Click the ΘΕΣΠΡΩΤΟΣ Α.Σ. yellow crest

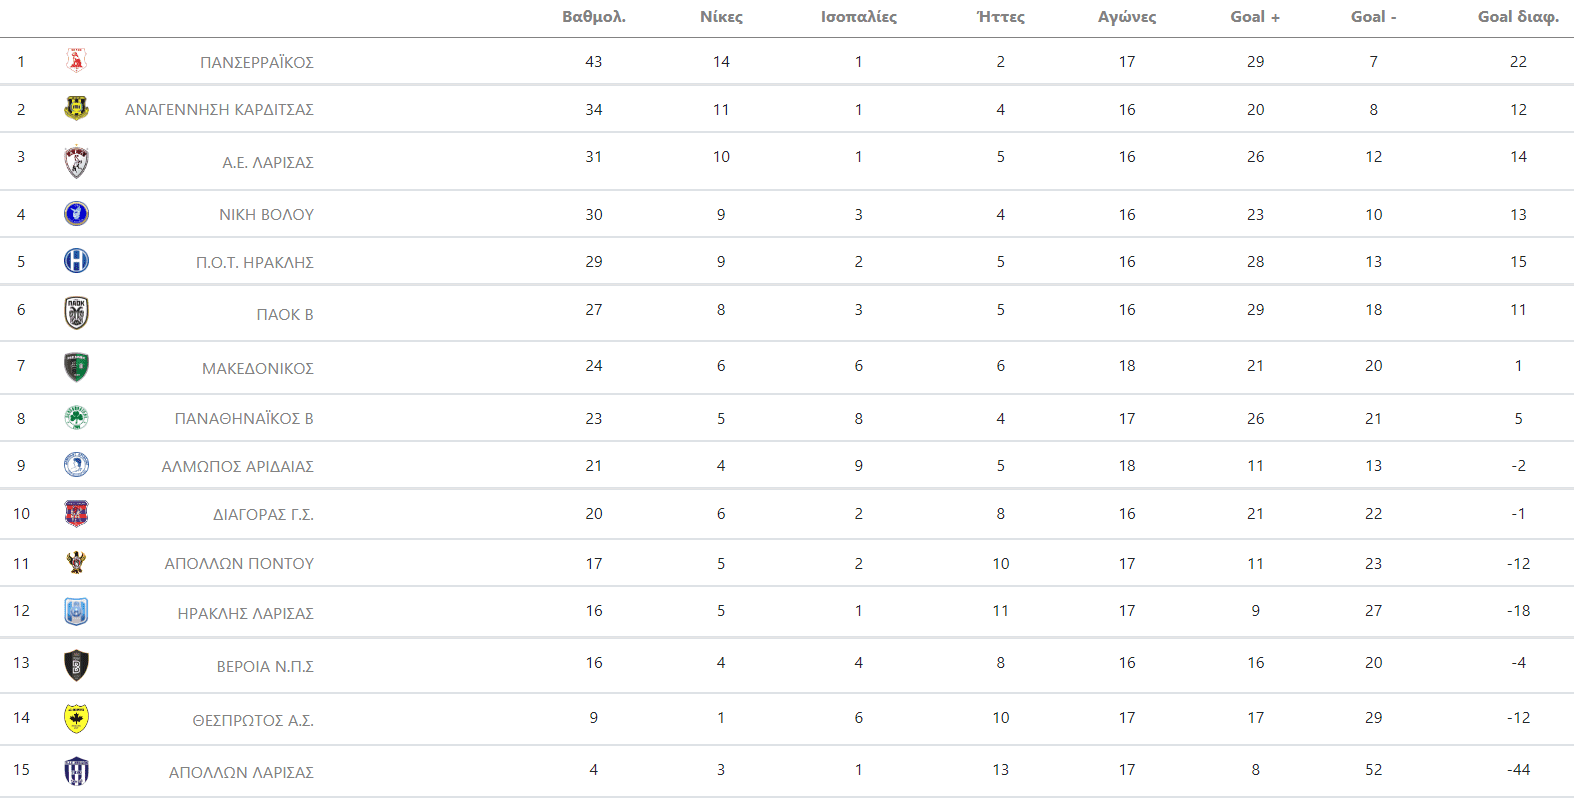pos(76,718)
